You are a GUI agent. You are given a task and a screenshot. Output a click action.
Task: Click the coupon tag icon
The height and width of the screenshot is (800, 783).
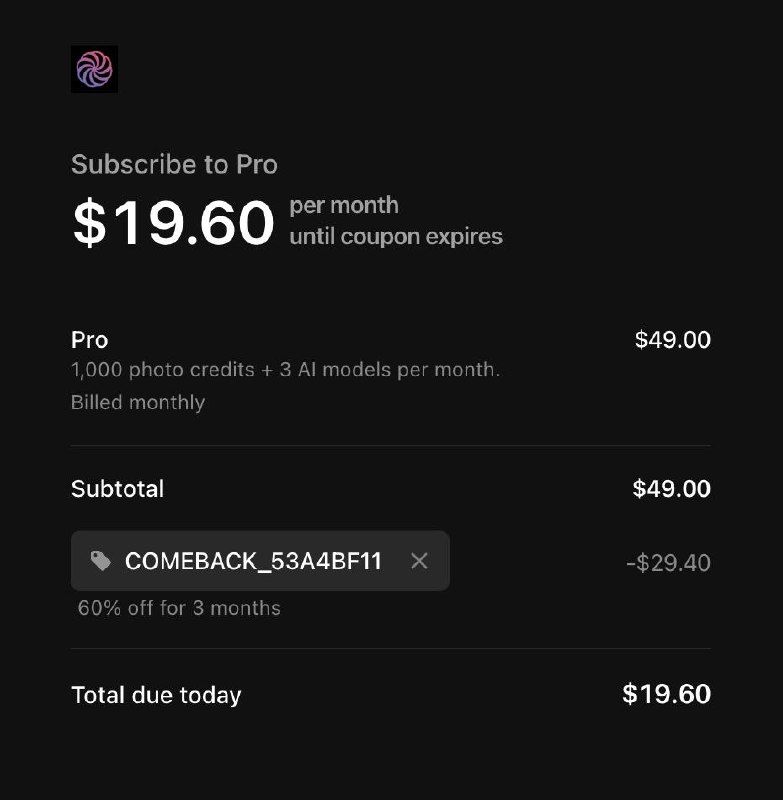[101, 561]
